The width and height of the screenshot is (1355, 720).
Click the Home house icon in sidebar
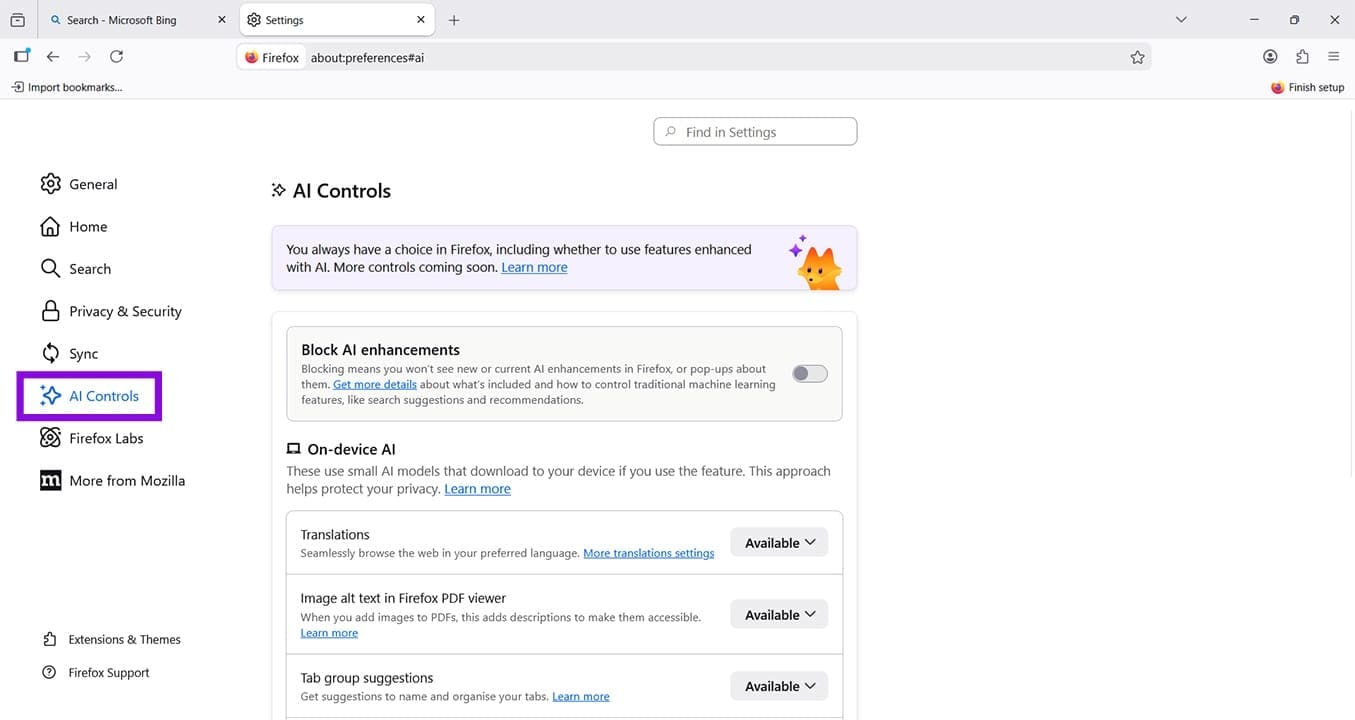coord(50,226)
